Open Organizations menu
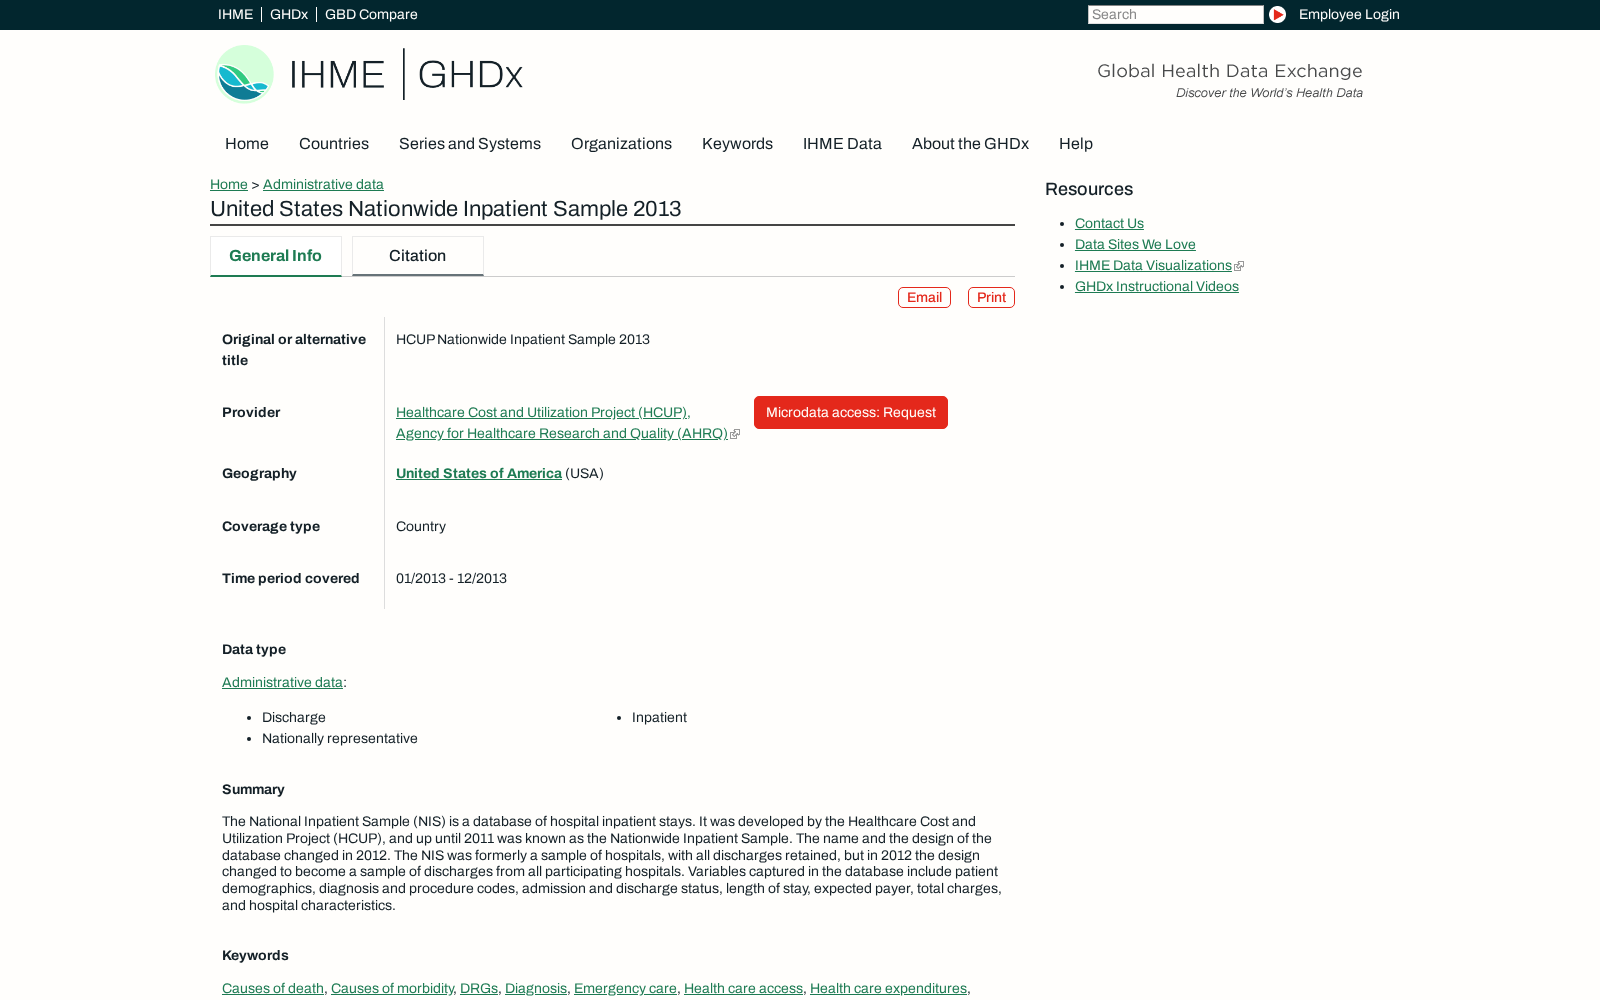The width and height of the screenshot is (1600, 1000). [x=621, y=143]
